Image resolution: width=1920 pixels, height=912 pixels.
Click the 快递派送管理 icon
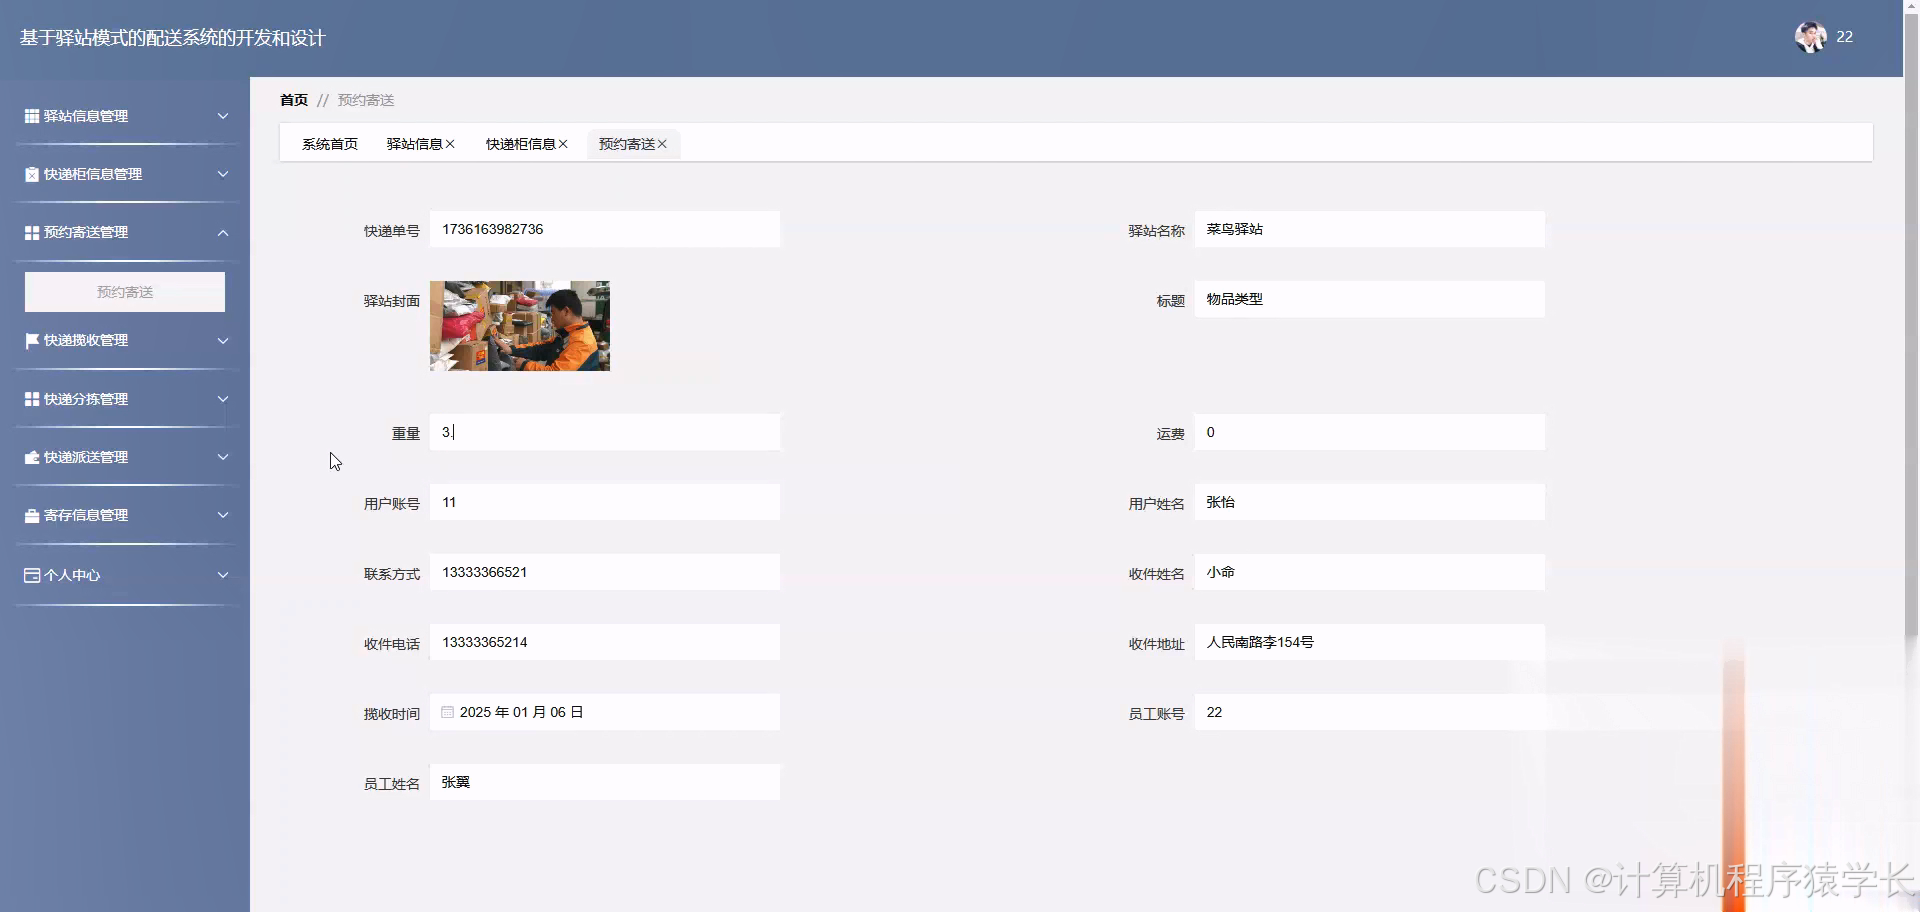click(32, 457)
